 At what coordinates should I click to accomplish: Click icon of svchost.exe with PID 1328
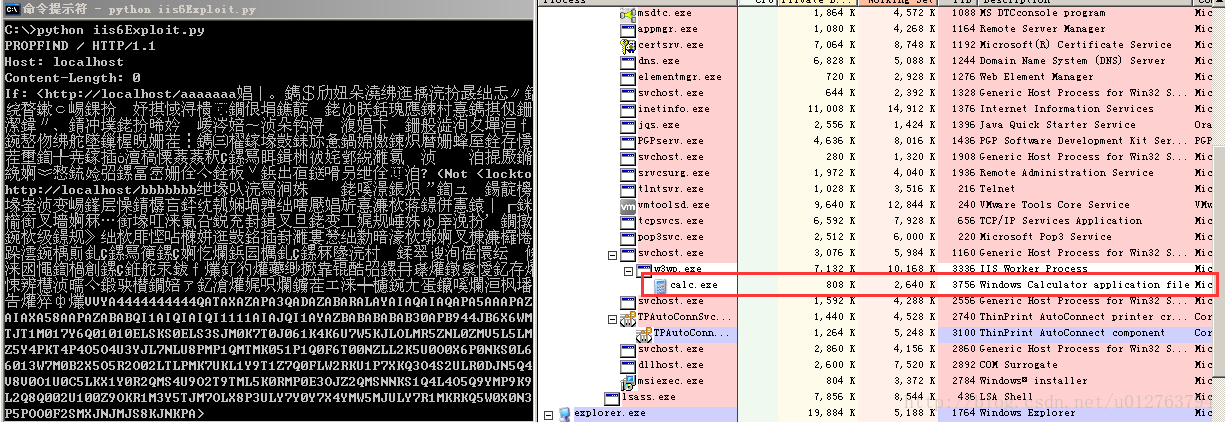[628, 93]
